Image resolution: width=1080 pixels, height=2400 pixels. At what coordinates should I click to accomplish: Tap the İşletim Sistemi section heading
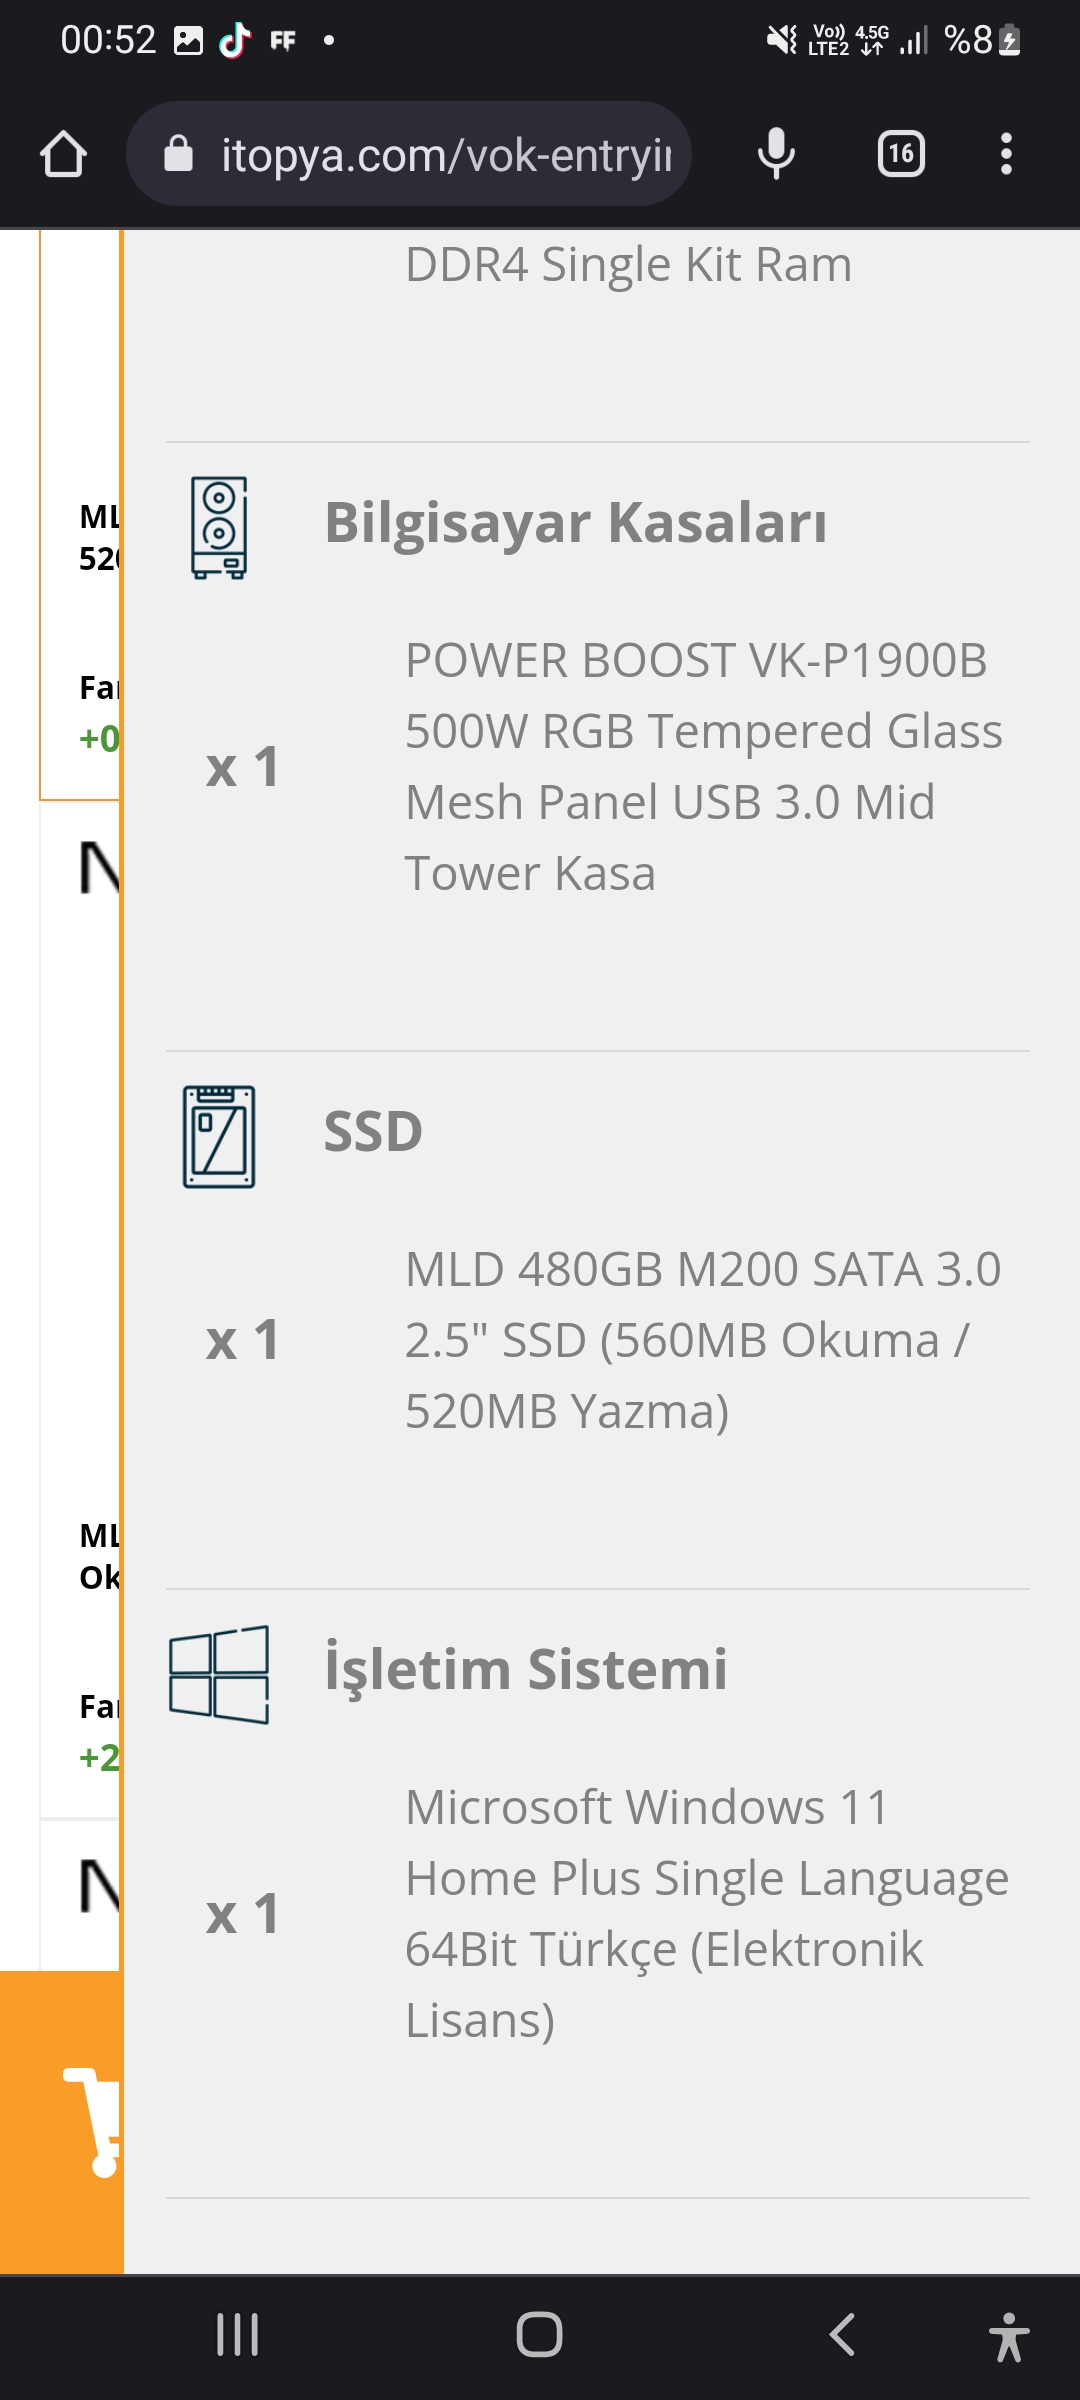coord(526,1669)
